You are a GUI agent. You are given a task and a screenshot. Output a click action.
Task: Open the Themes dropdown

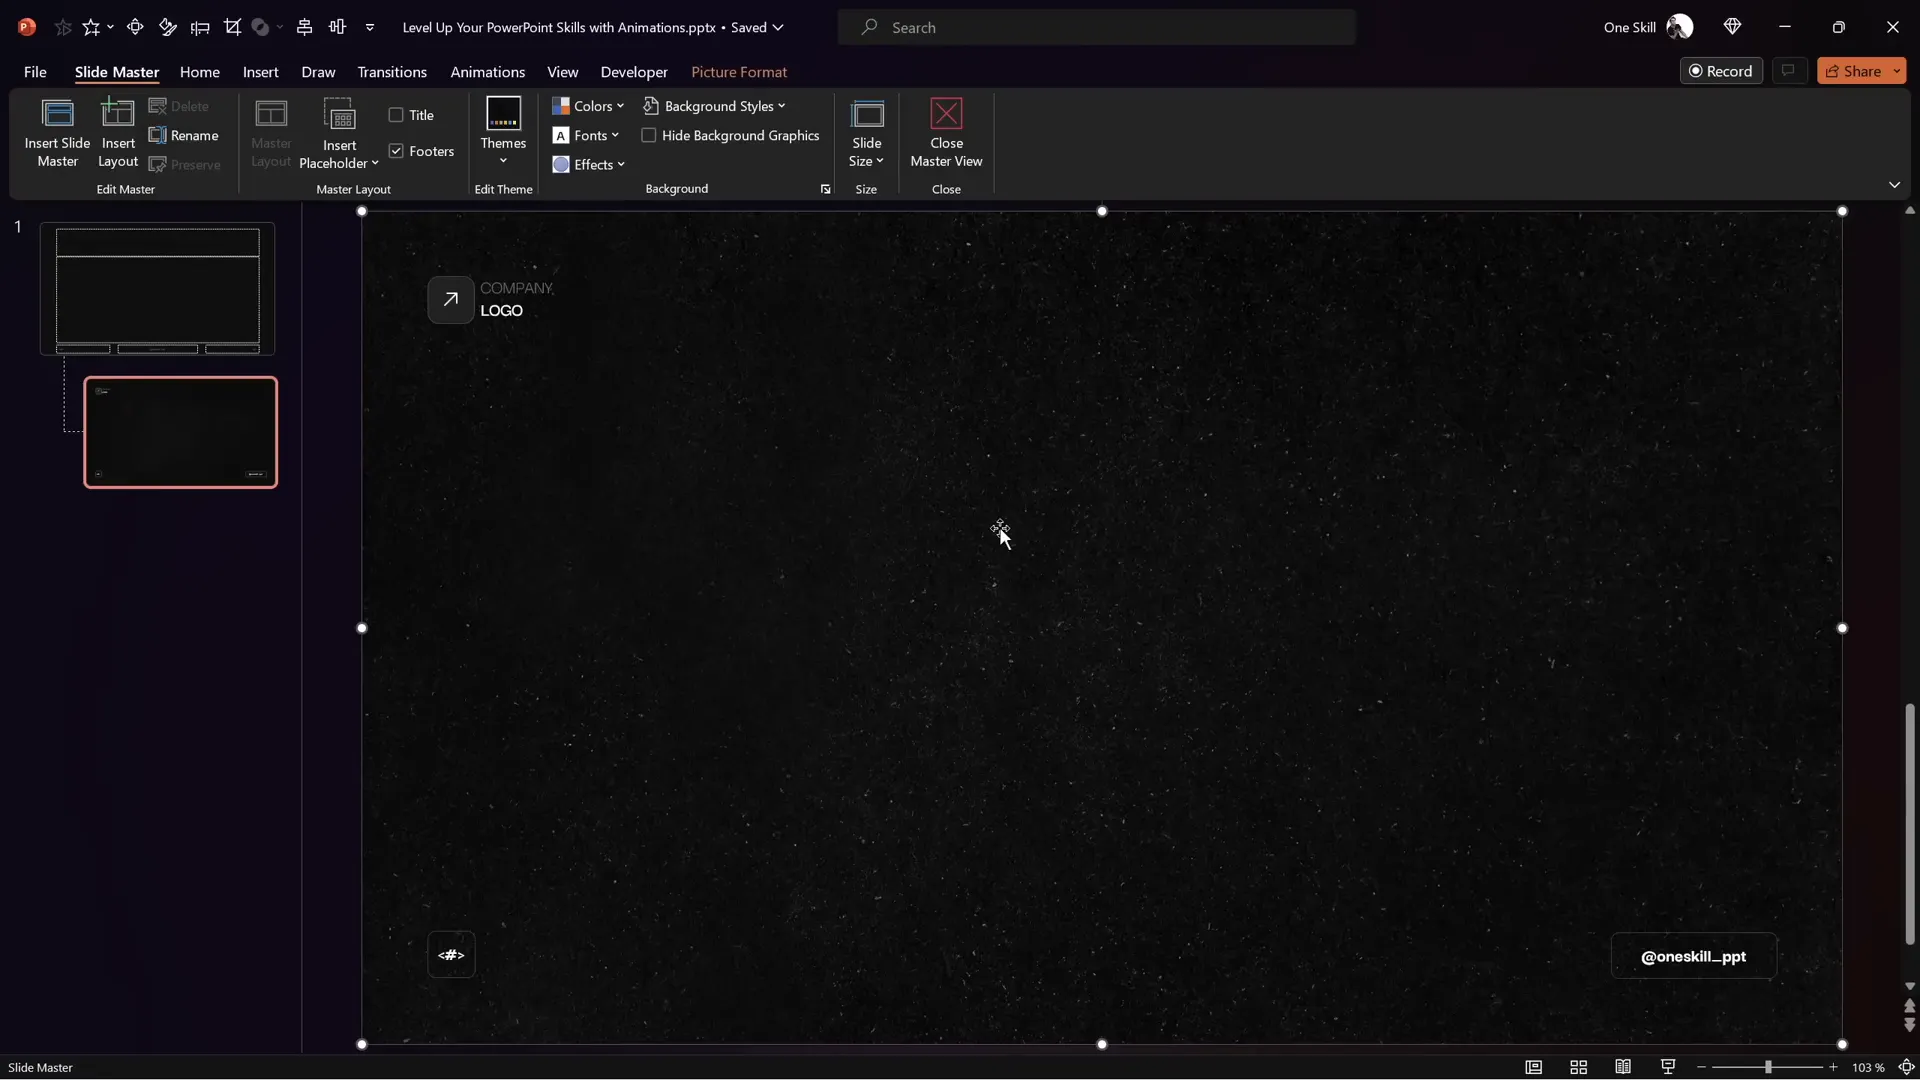coord(503,133)
